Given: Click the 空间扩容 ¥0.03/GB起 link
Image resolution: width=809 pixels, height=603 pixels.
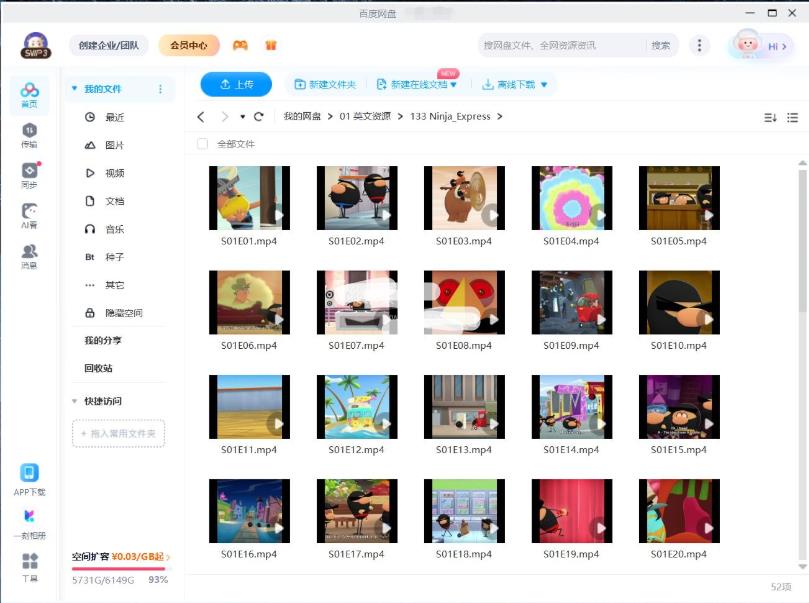Looking at the screenshot, I should coord(121,557).
